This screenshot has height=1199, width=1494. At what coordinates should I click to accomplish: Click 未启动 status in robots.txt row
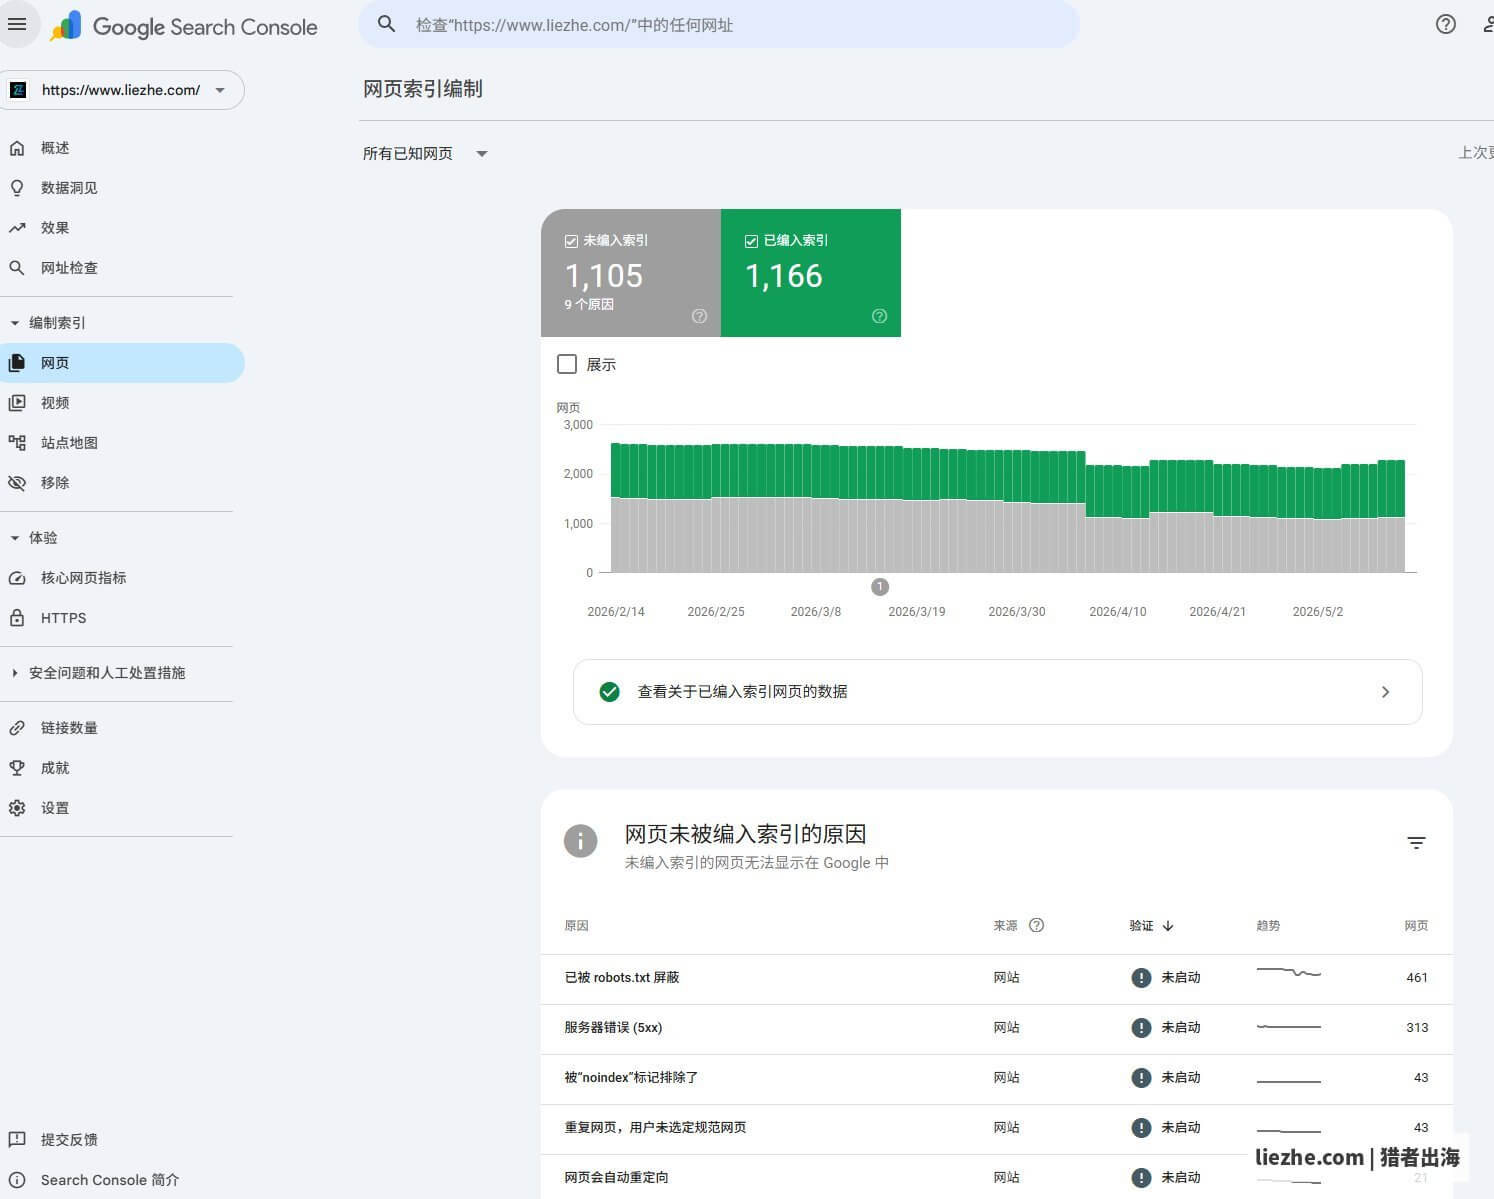(x=1180, y=978)
